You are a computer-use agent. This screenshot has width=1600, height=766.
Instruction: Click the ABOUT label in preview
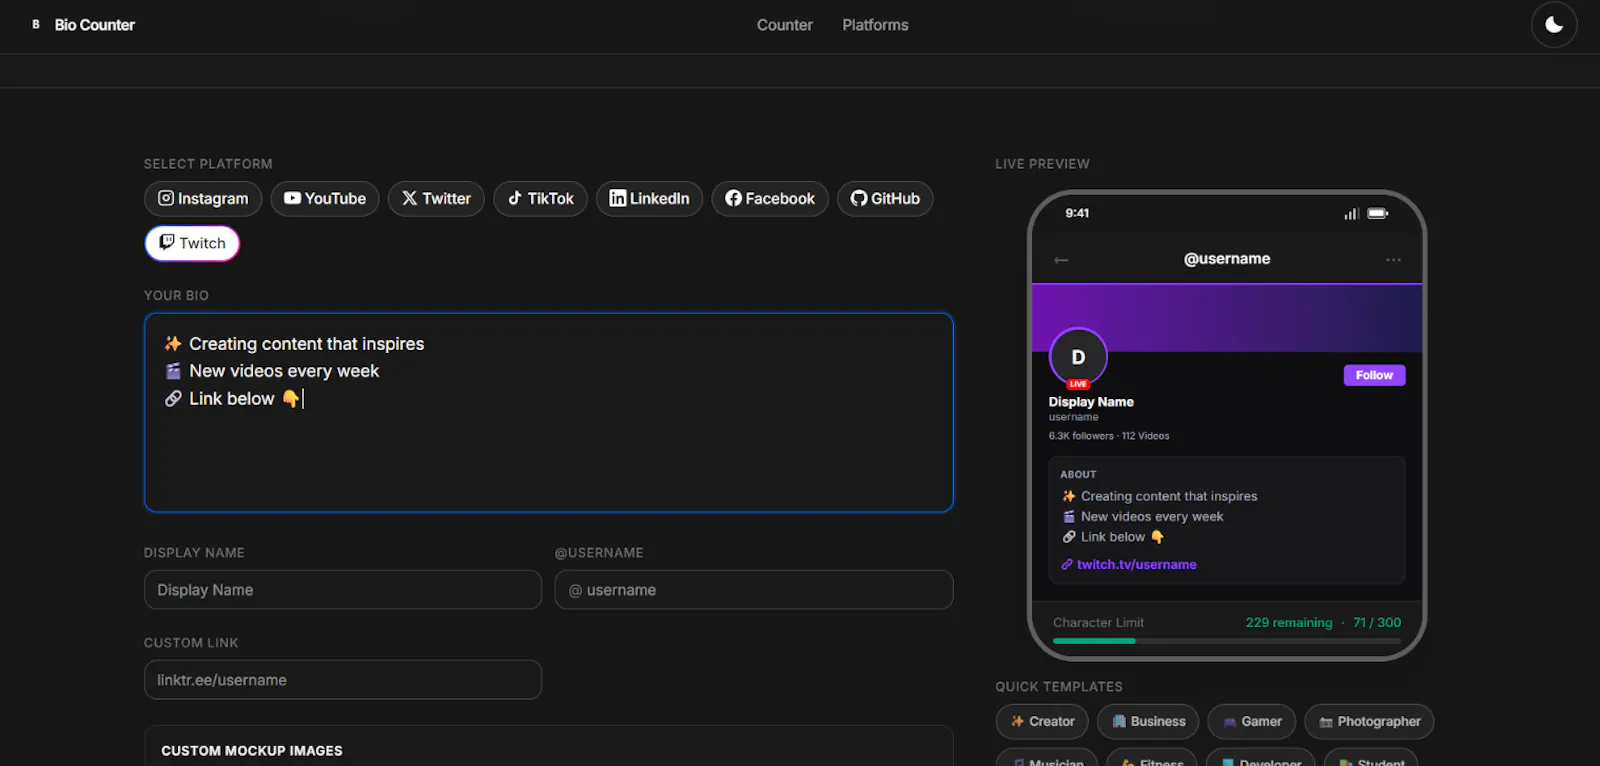(1078, 475)
